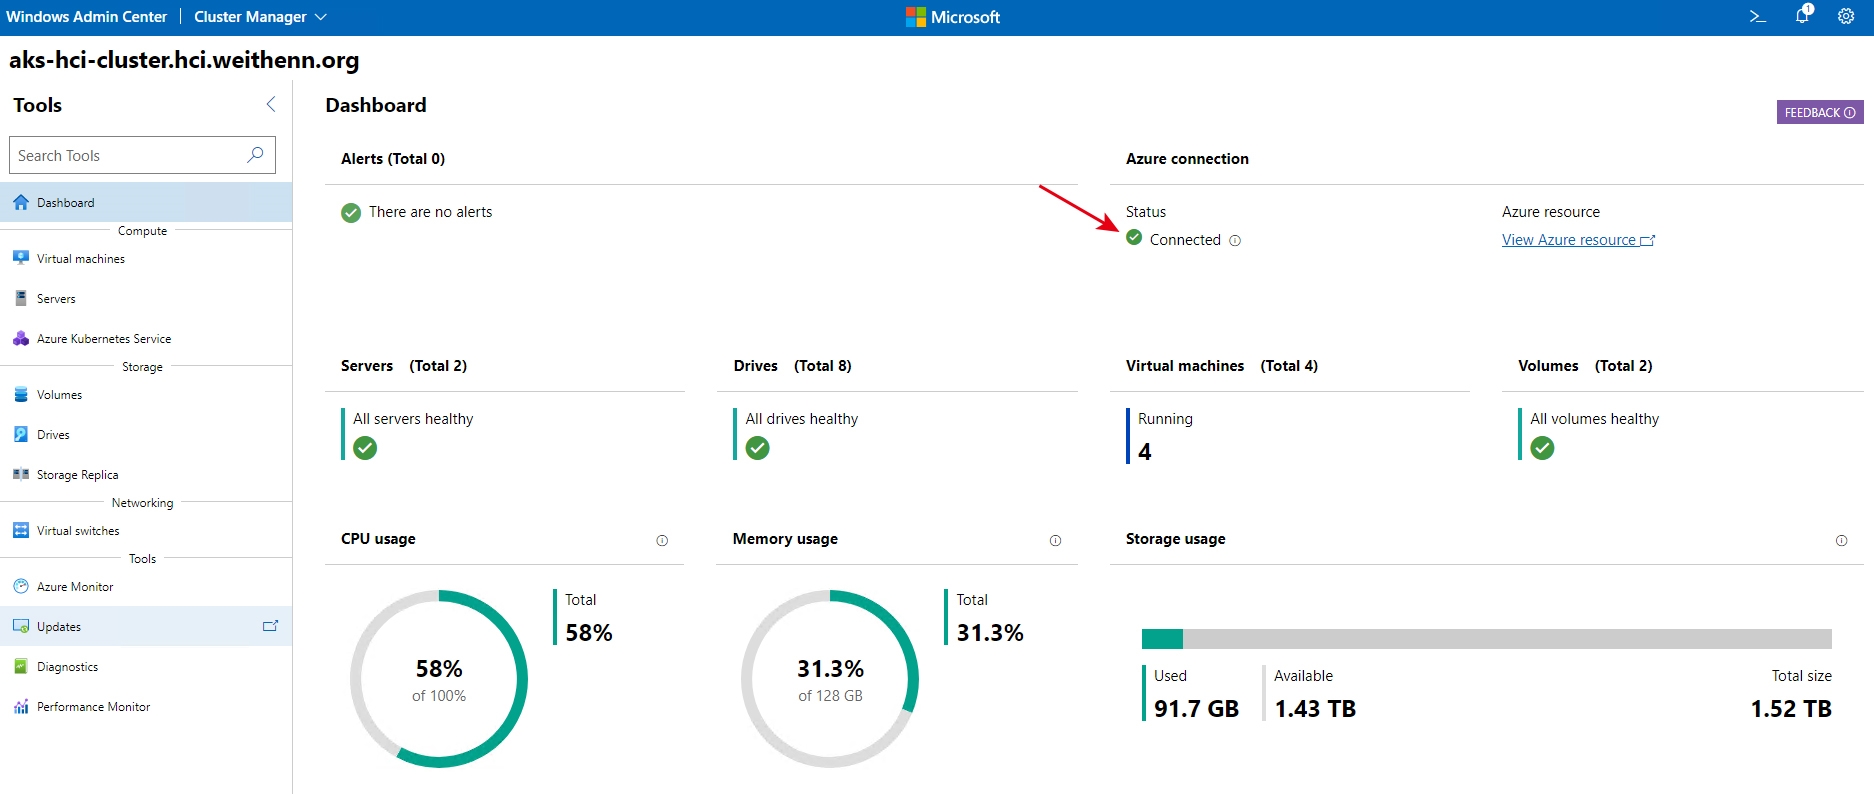Click the Diagnostics icon

(x=21, y=666)
